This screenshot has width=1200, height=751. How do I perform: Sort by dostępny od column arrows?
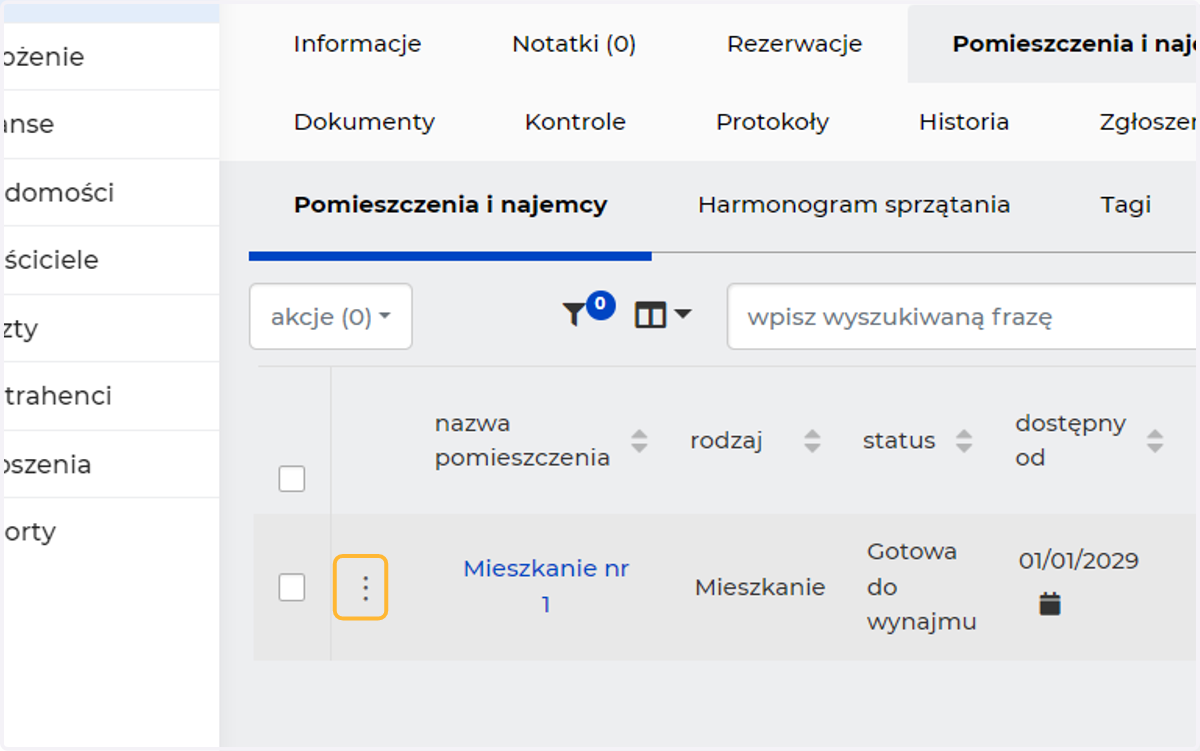(x=1155, y=440)
